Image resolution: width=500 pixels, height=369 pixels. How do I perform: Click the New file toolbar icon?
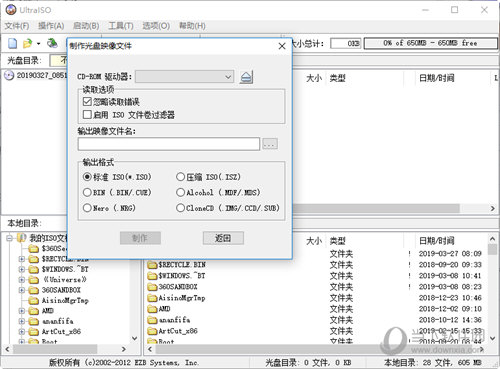click(13, 43)
